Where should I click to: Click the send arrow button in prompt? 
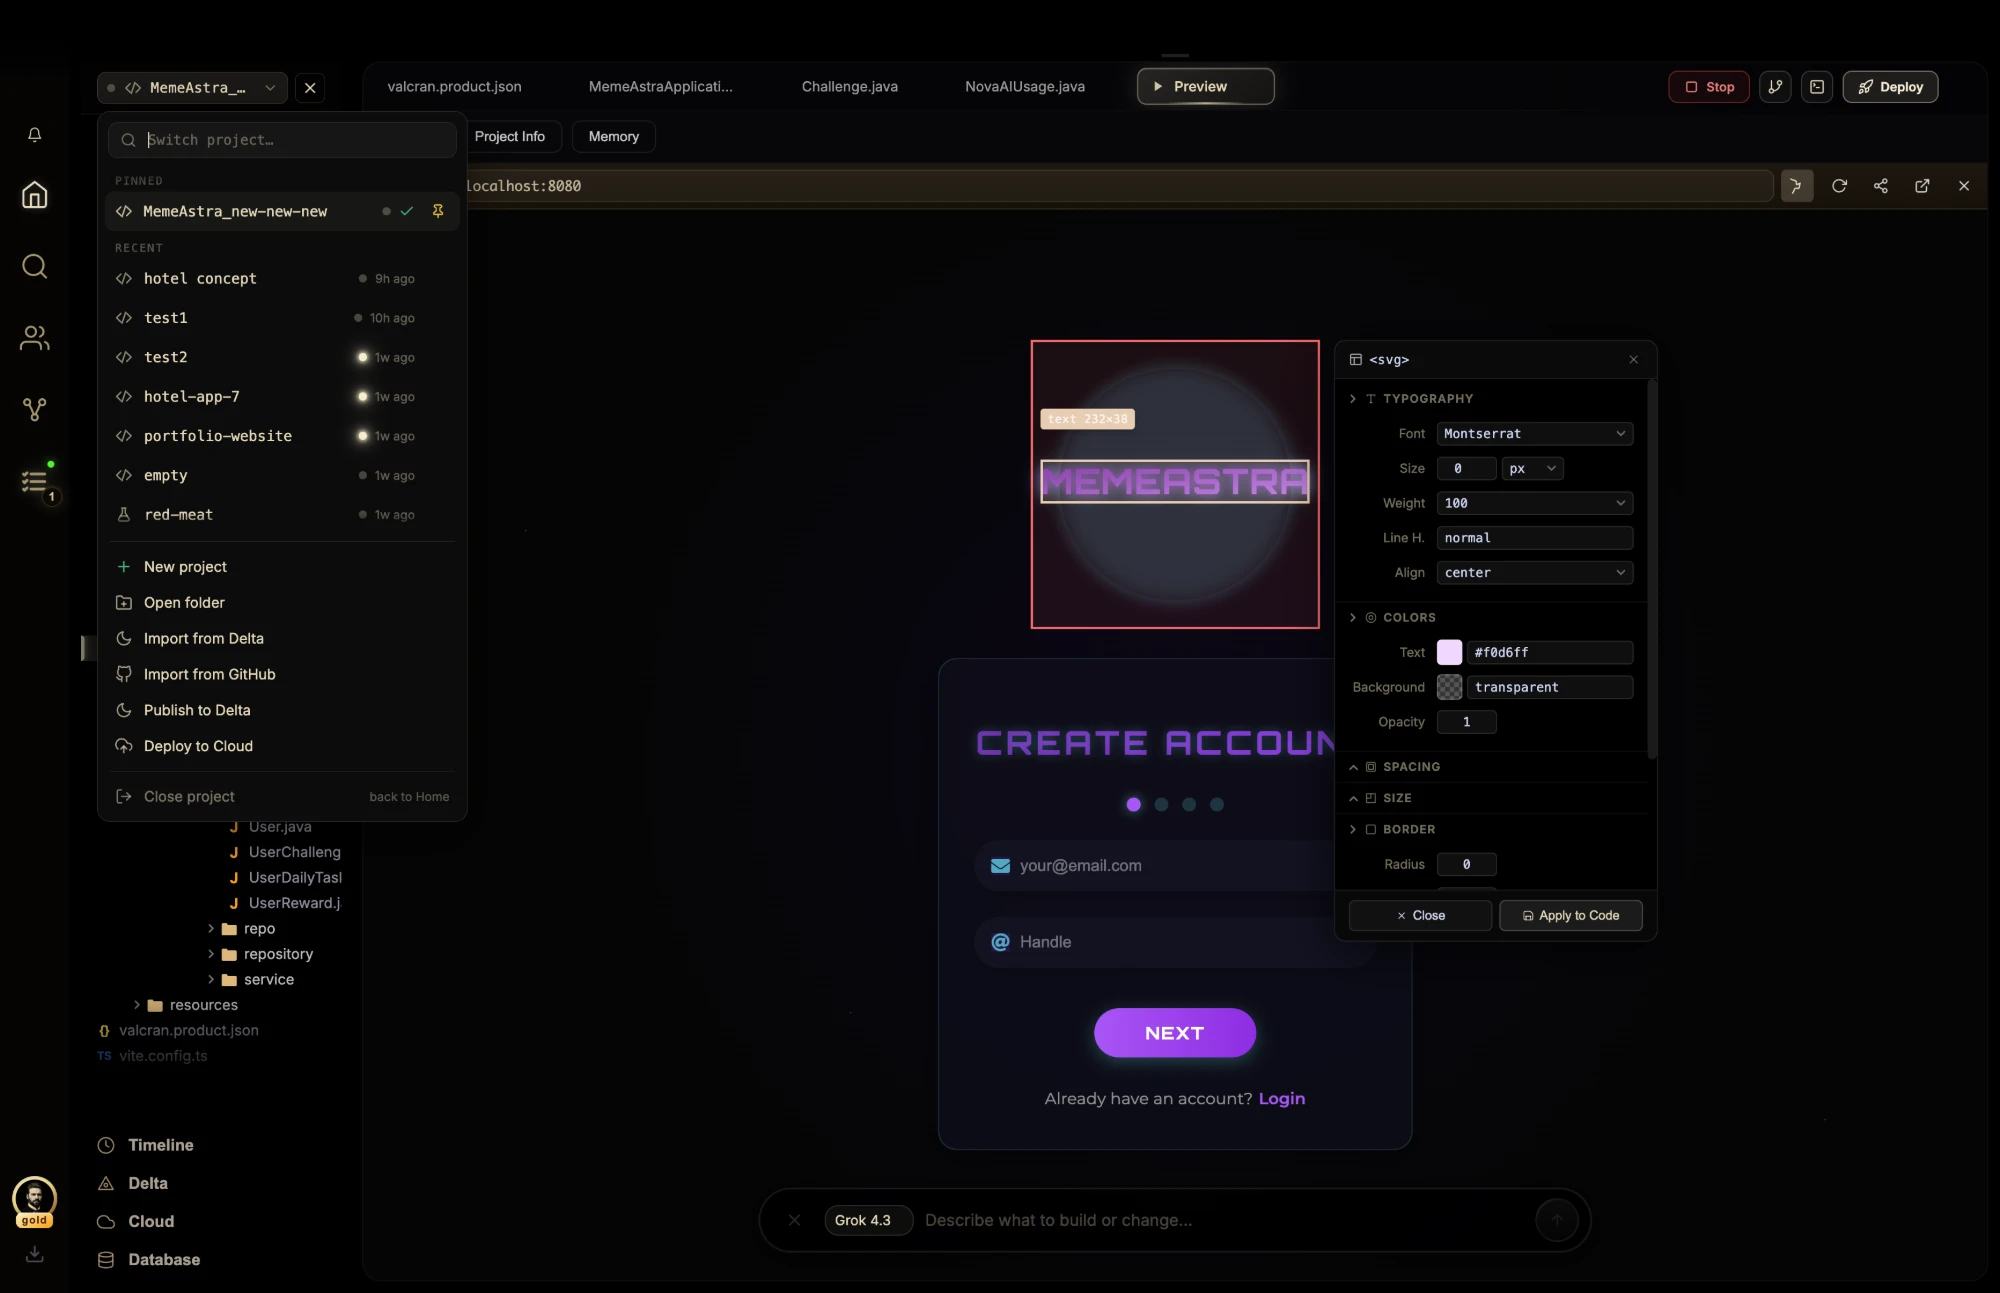point(1556,1220)
